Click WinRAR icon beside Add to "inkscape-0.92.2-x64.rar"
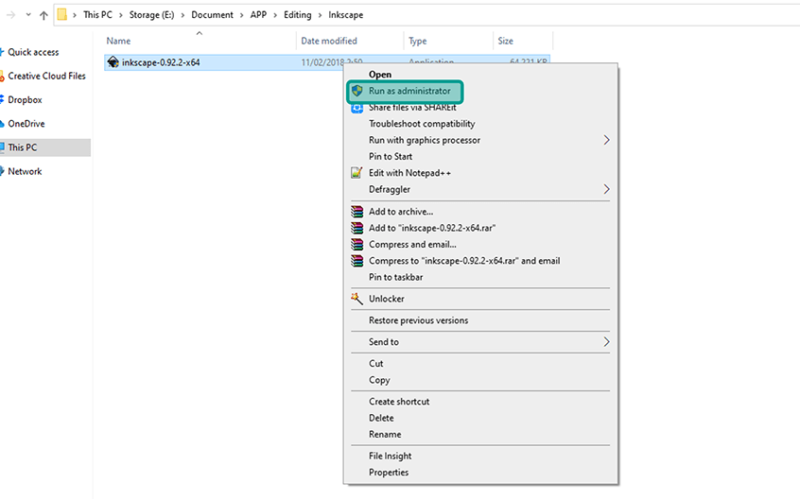The image size is (800, 500). tap(357, 228)
